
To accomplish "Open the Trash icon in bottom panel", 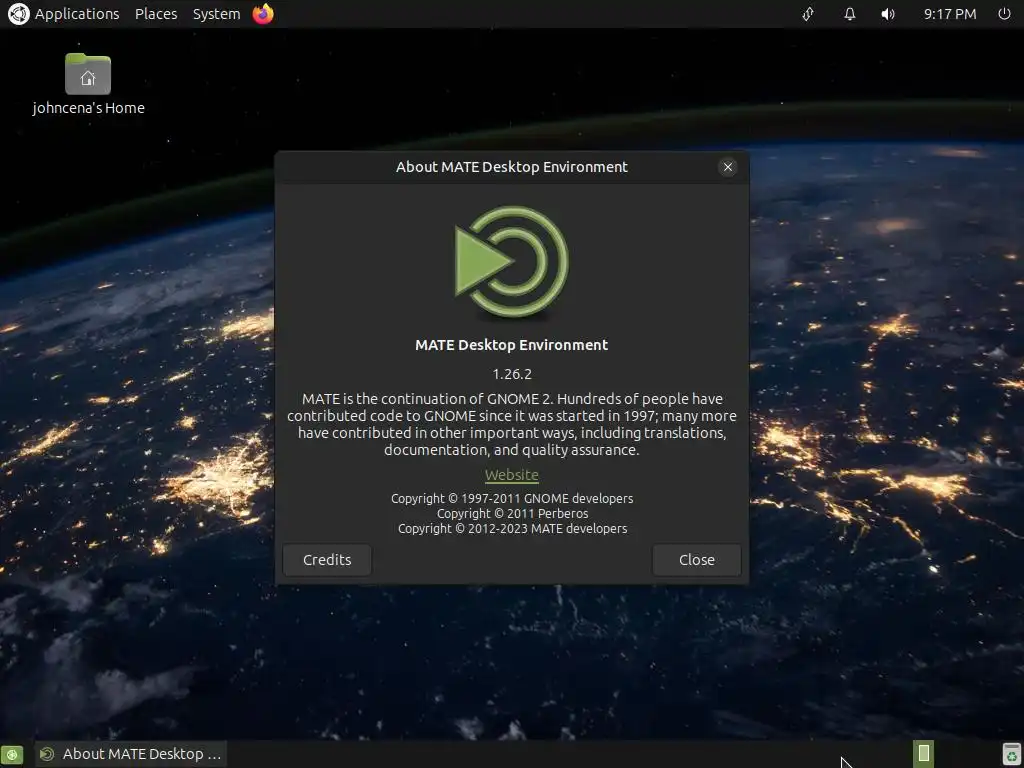I will (x=1011, y=754).
